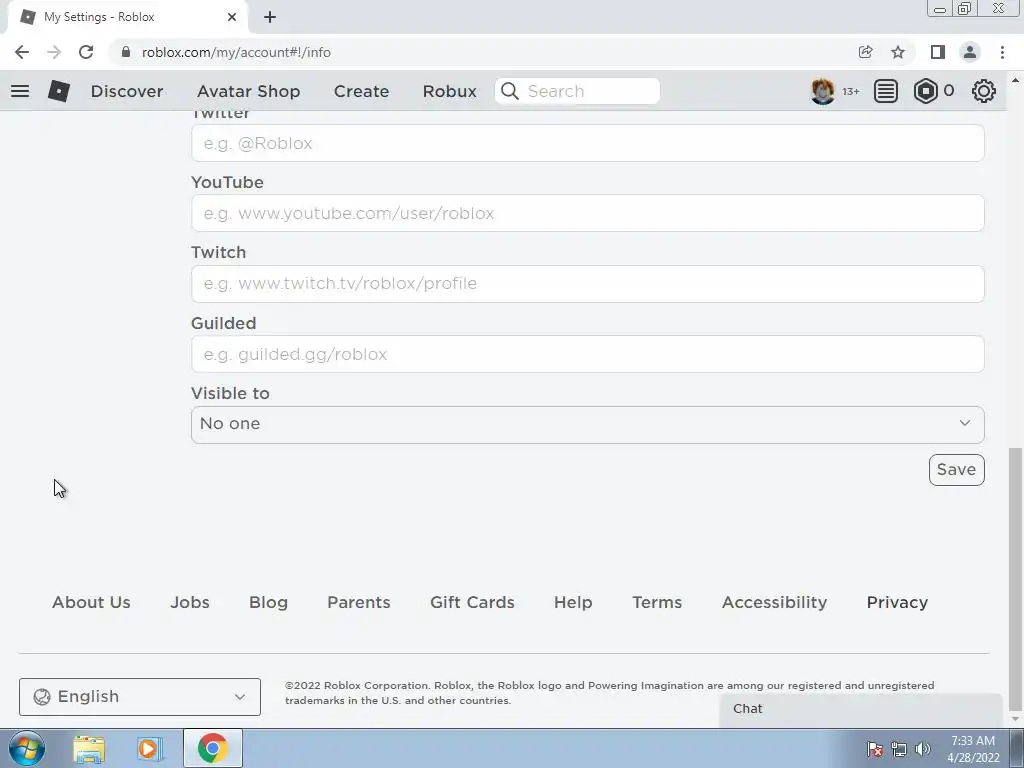The width and height of the screenshot is (1024, 768).
Task: Open the Terms footer link
Action: pos(657,602)
